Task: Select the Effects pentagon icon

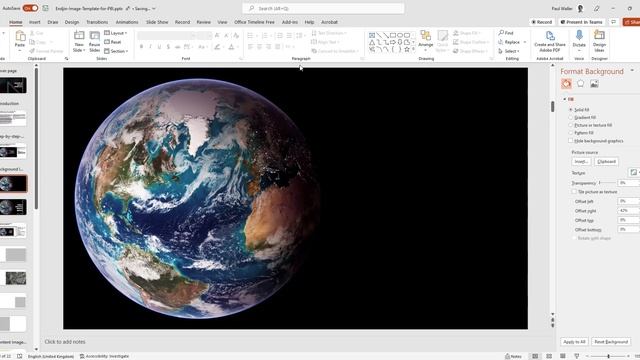Action: click(x=580, y=84)
